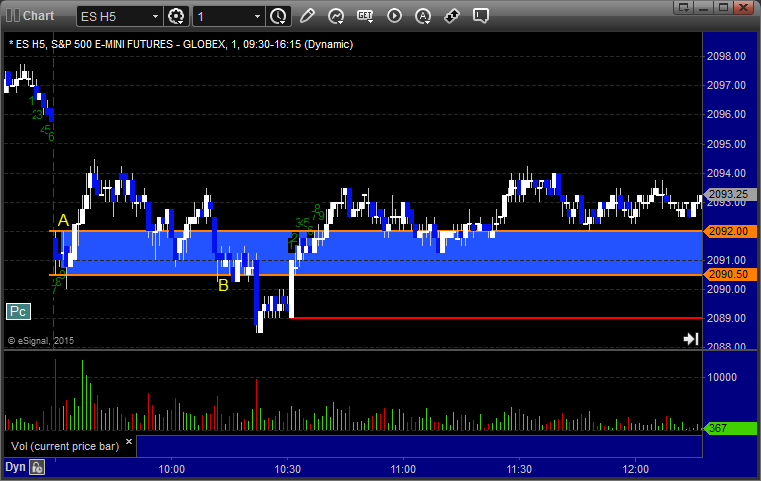Click the Pc previous close marker
Screen dimensions: 761x481
[18, 311]
